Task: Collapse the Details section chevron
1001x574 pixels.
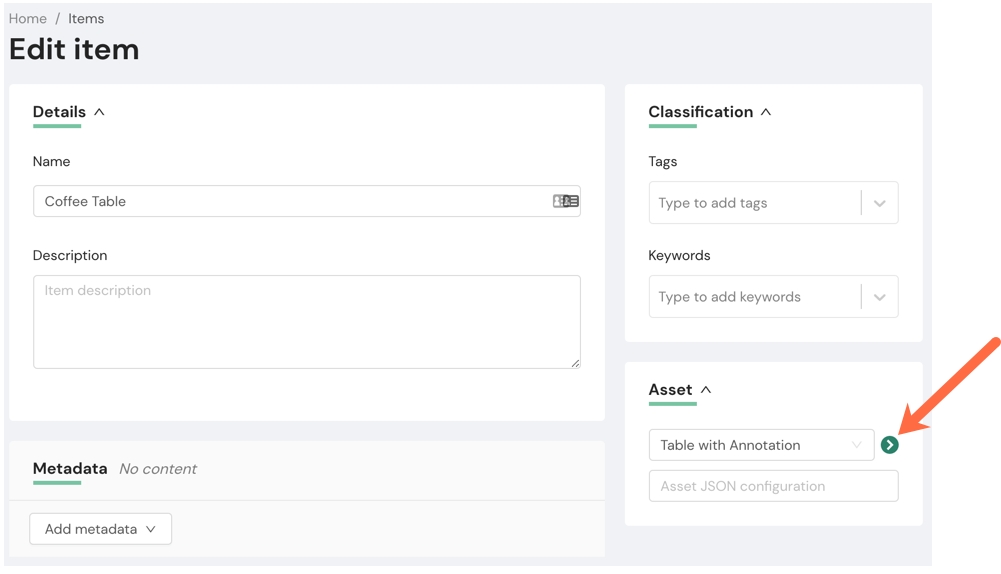Action: [x=99, y=112]
